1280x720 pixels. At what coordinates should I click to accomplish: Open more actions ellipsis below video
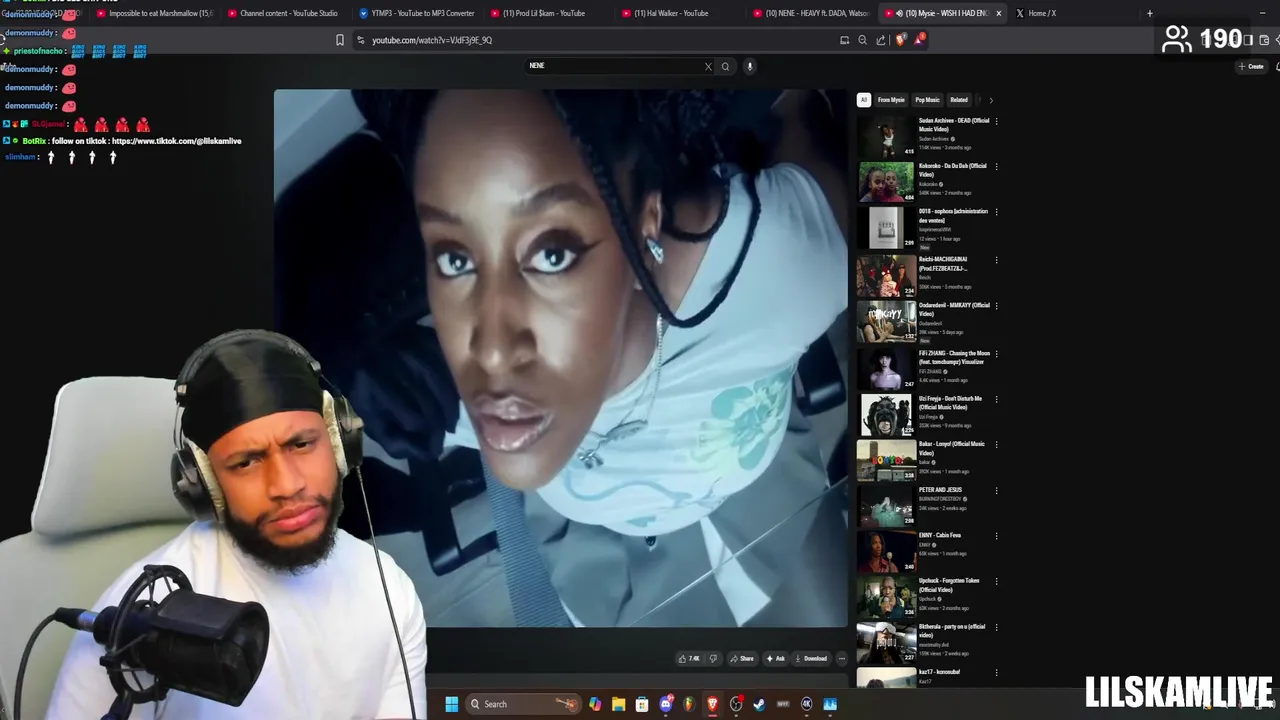[x=841, y=659]
